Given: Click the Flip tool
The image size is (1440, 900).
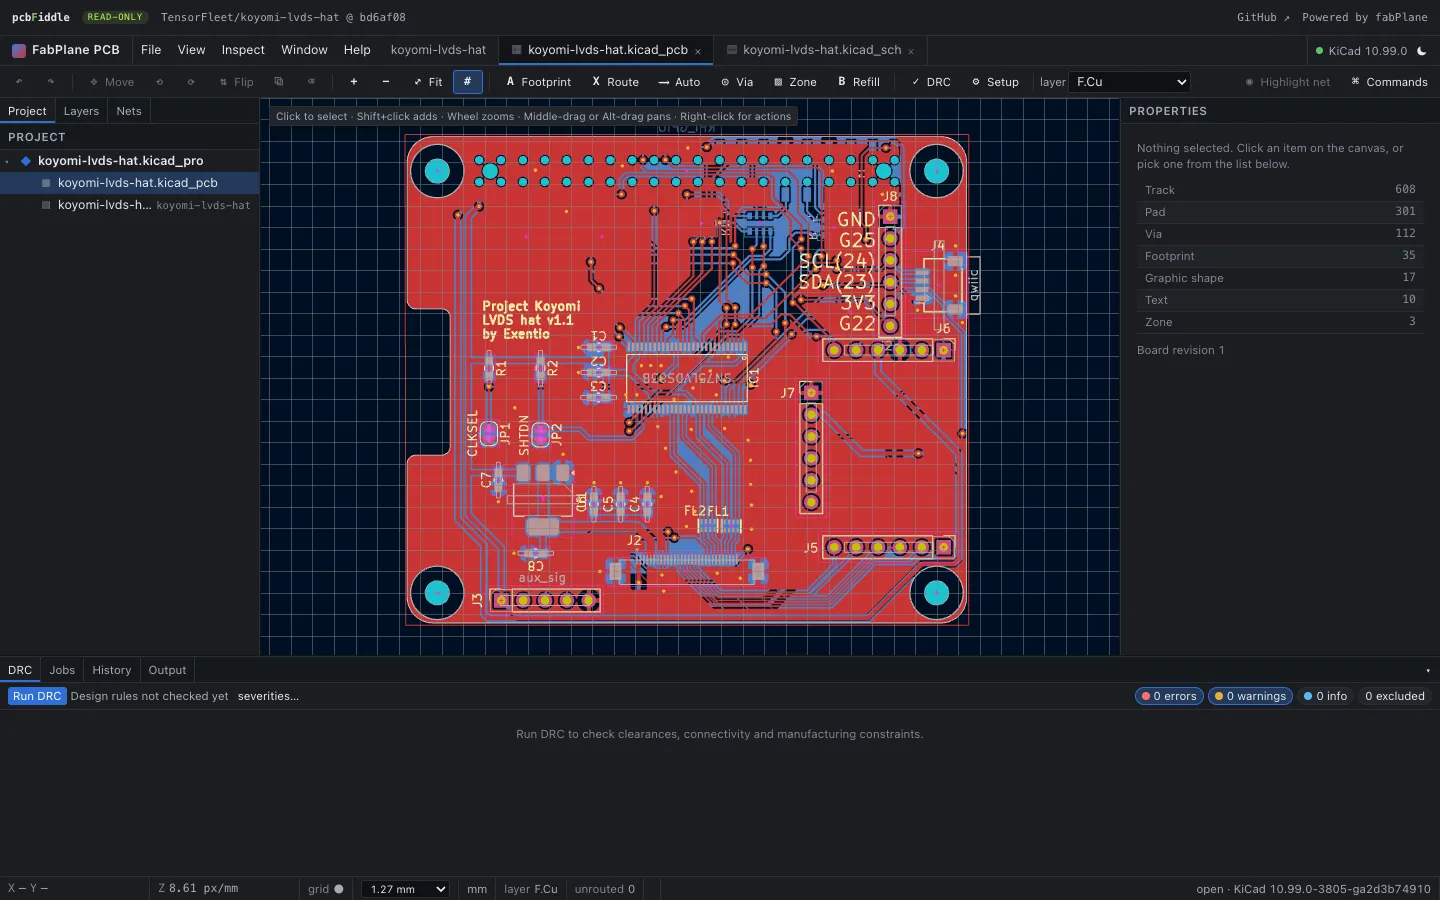Looking at the screenshot, I should [x=236, y=82].
